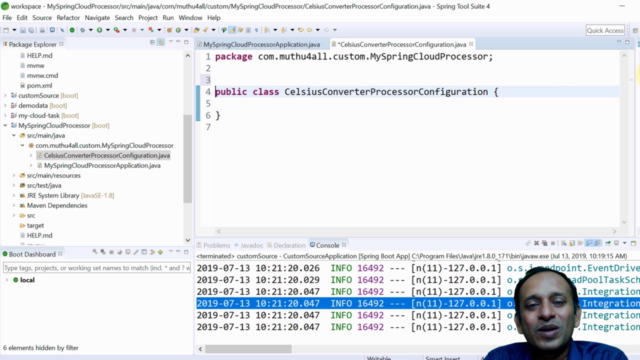This screenshot has height=360, width=640.
Task: Open Console display selected dropdown arrow
Action: 624,243
